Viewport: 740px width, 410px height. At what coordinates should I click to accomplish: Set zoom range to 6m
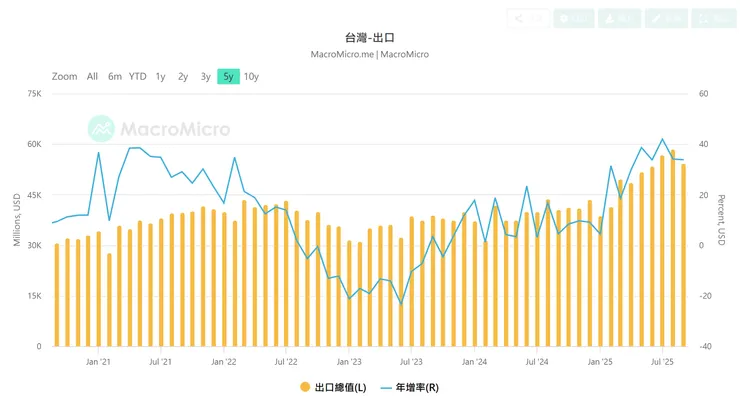click(115, 76)
